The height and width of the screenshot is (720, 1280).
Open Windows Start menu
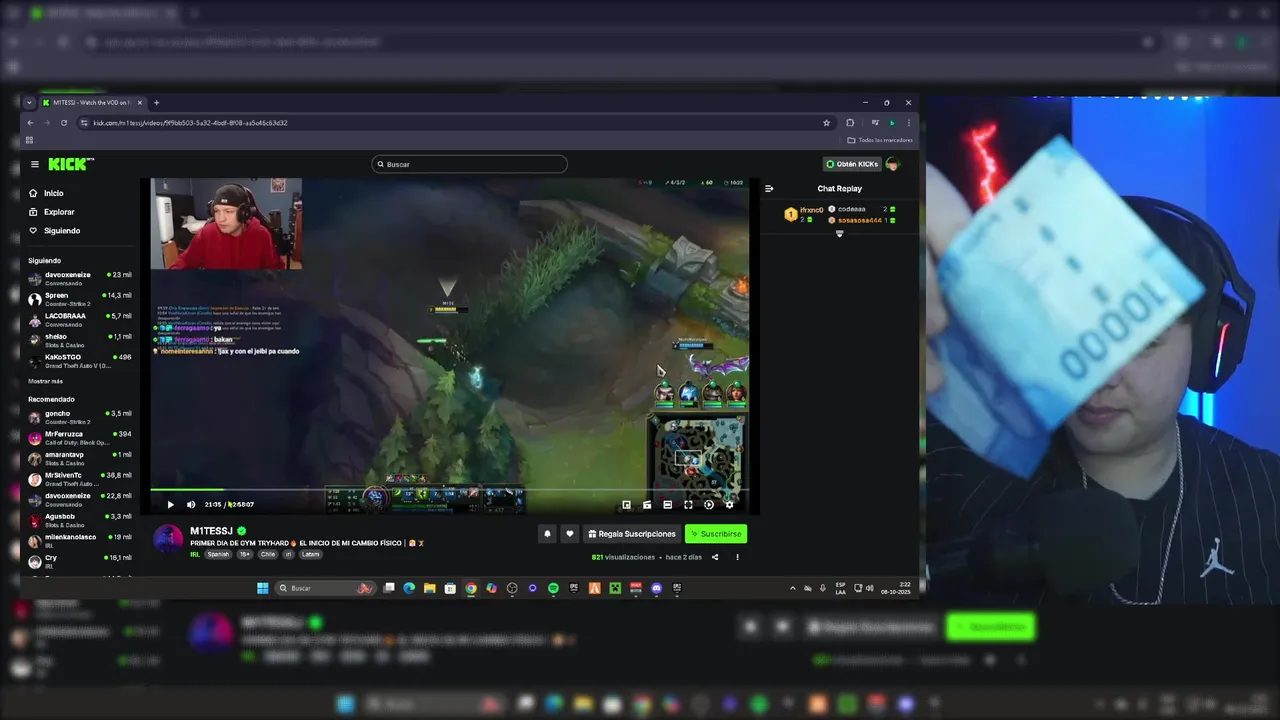click(x=263, y=588)
